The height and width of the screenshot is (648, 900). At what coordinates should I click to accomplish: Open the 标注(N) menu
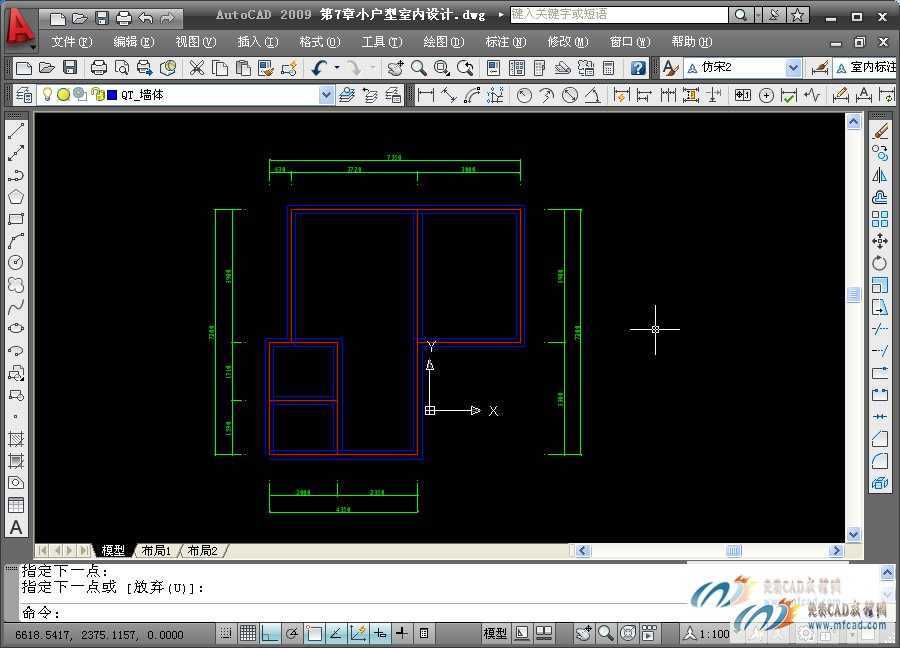point(506,41)
